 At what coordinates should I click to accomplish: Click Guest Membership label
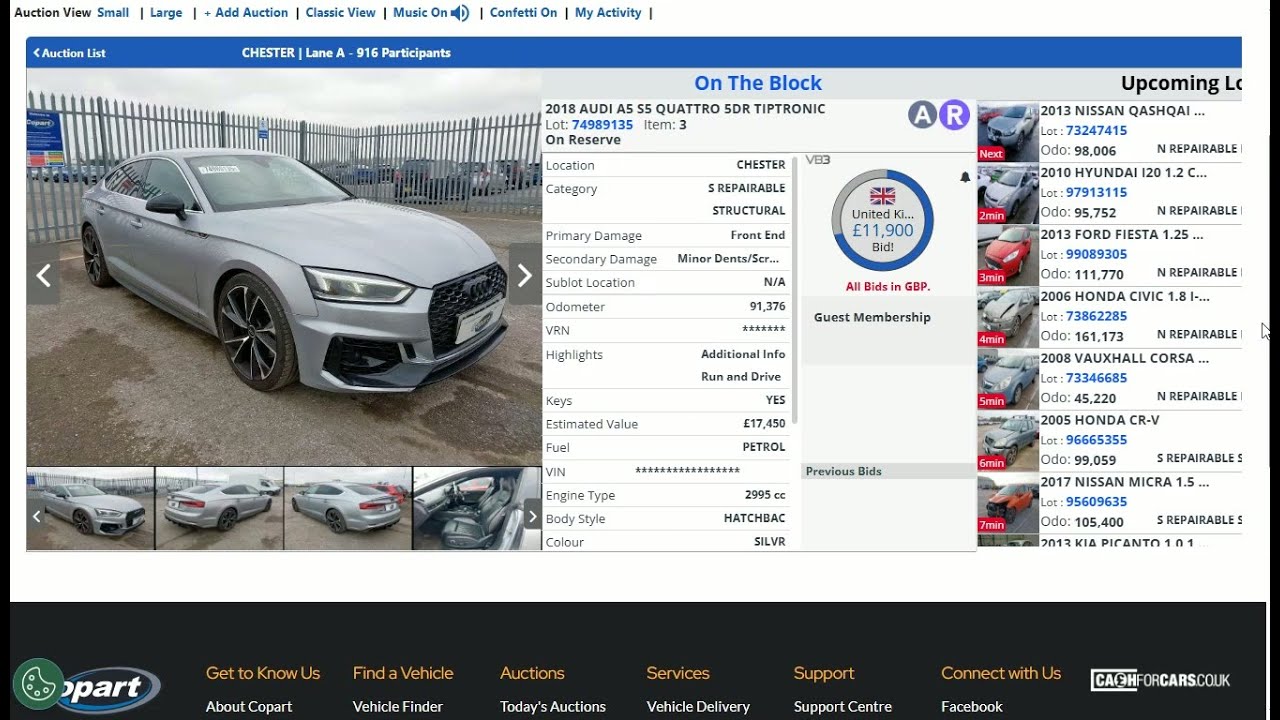point(872,317)
